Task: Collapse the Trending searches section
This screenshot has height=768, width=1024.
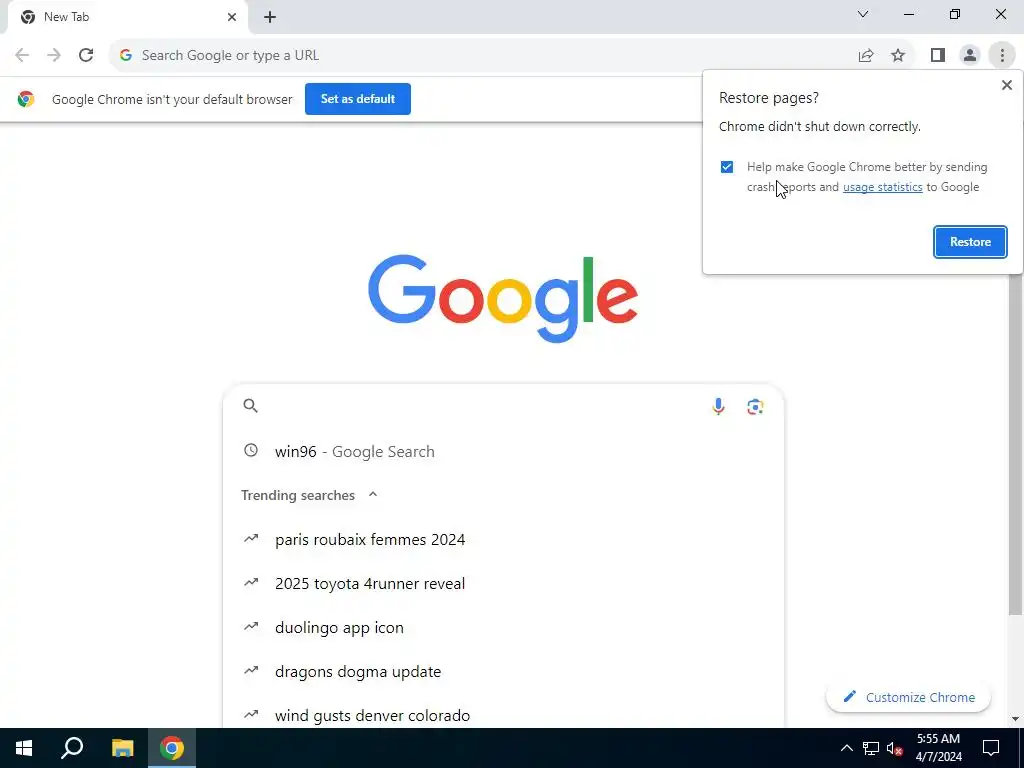Action: [373, 494]
